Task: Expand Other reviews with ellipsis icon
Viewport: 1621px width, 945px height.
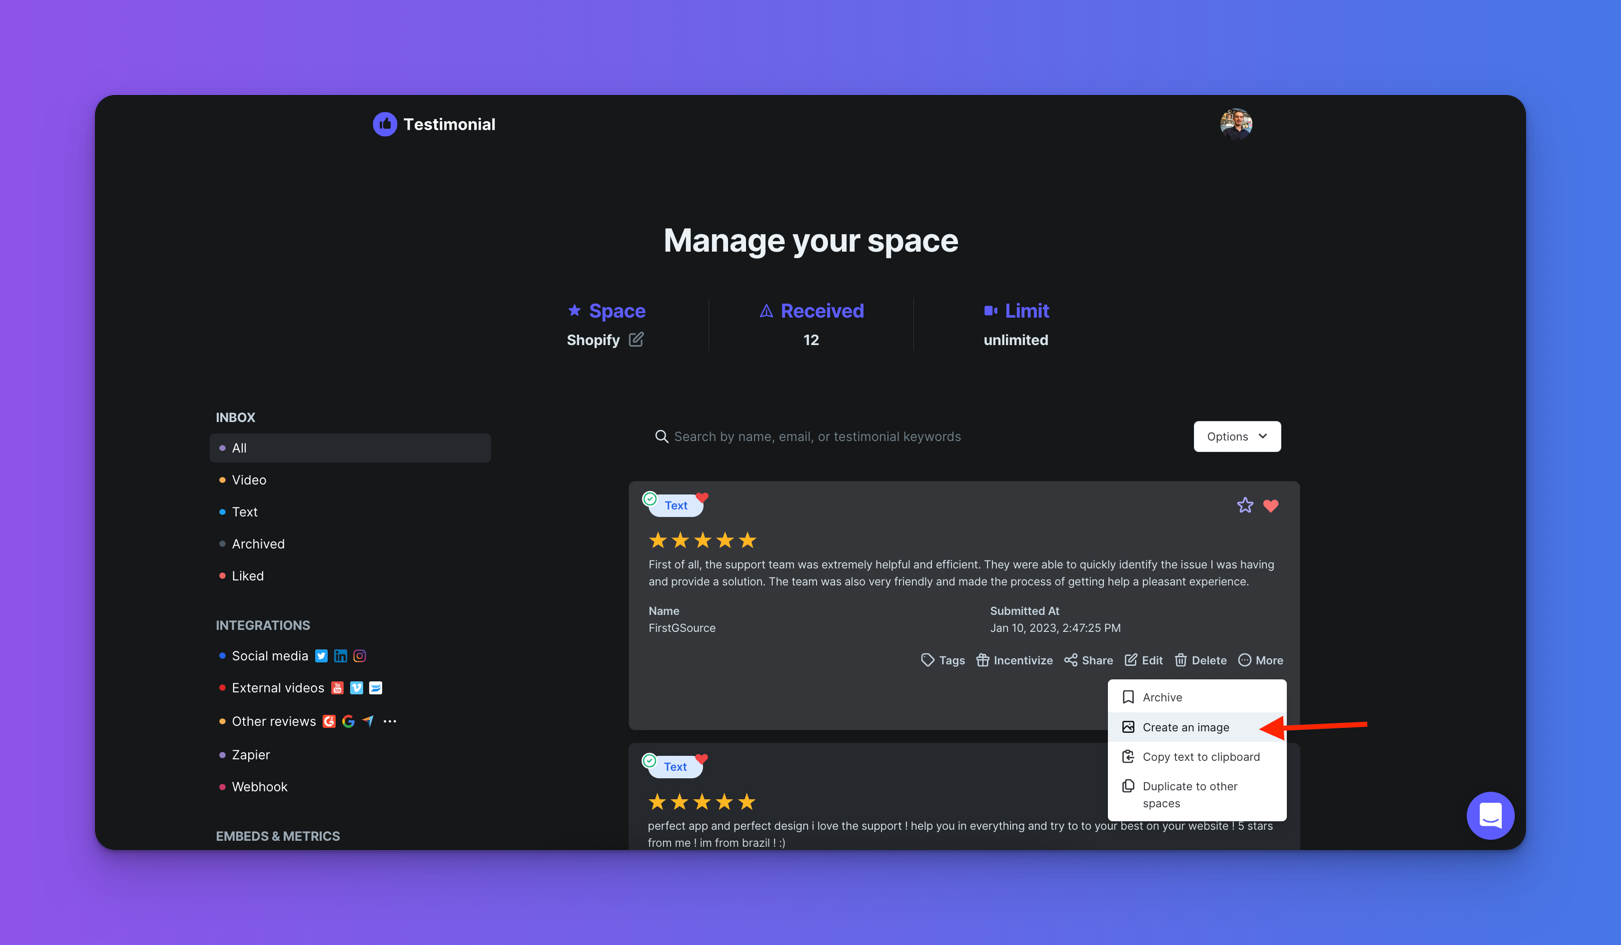Action: point(390,721)
